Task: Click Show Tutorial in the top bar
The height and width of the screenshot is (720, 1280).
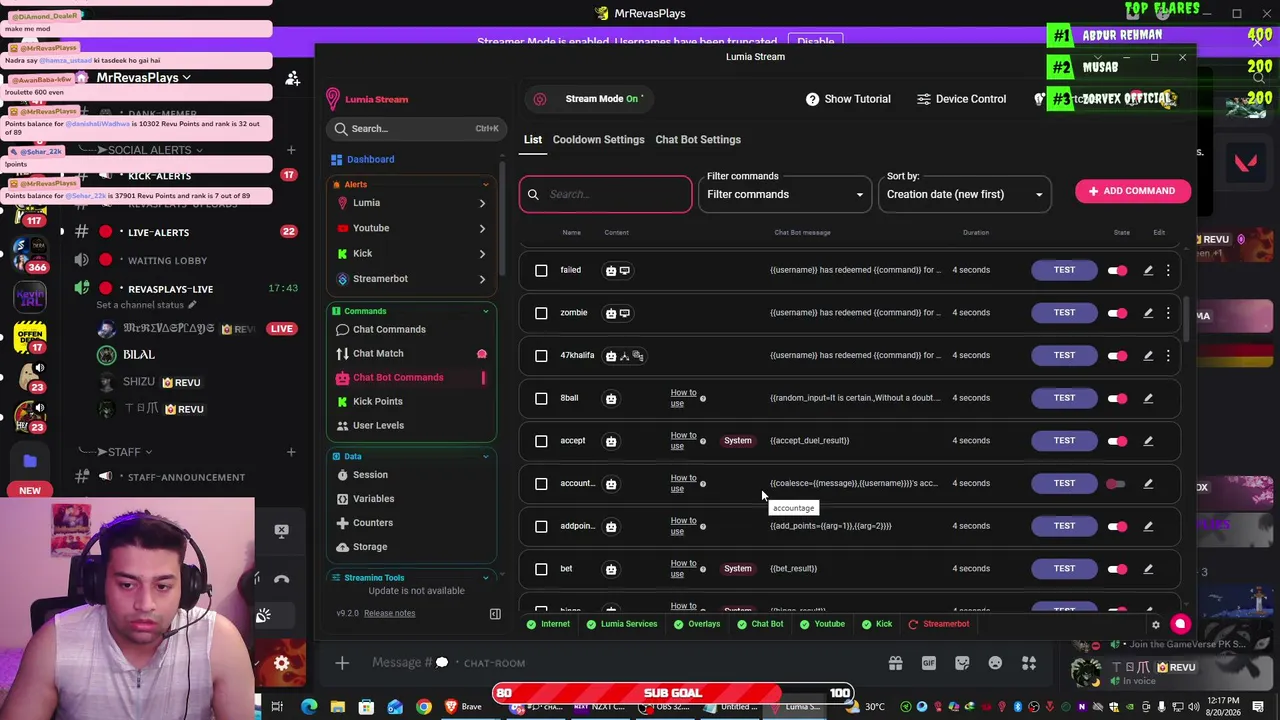Action: pyautogui.click(x=848, y=99)
